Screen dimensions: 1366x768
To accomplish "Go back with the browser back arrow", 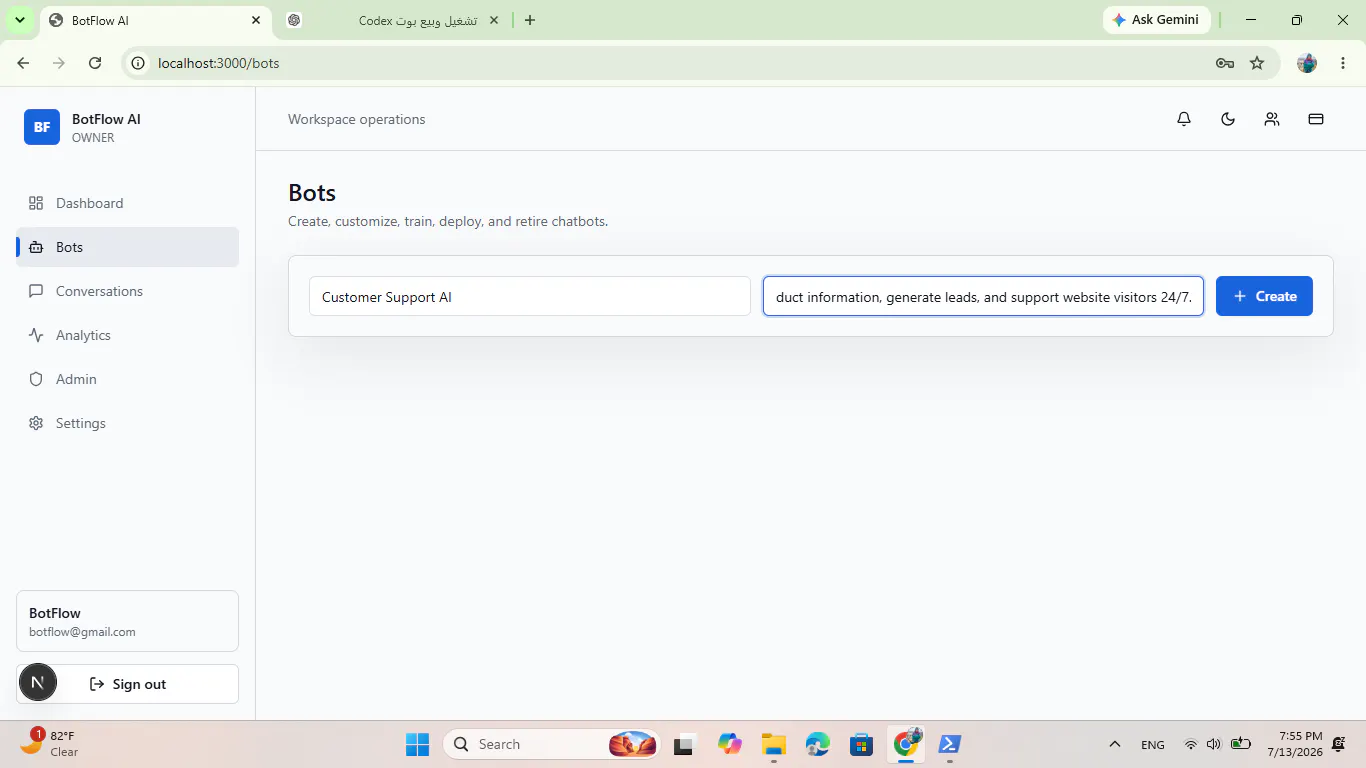I will 23,63.
